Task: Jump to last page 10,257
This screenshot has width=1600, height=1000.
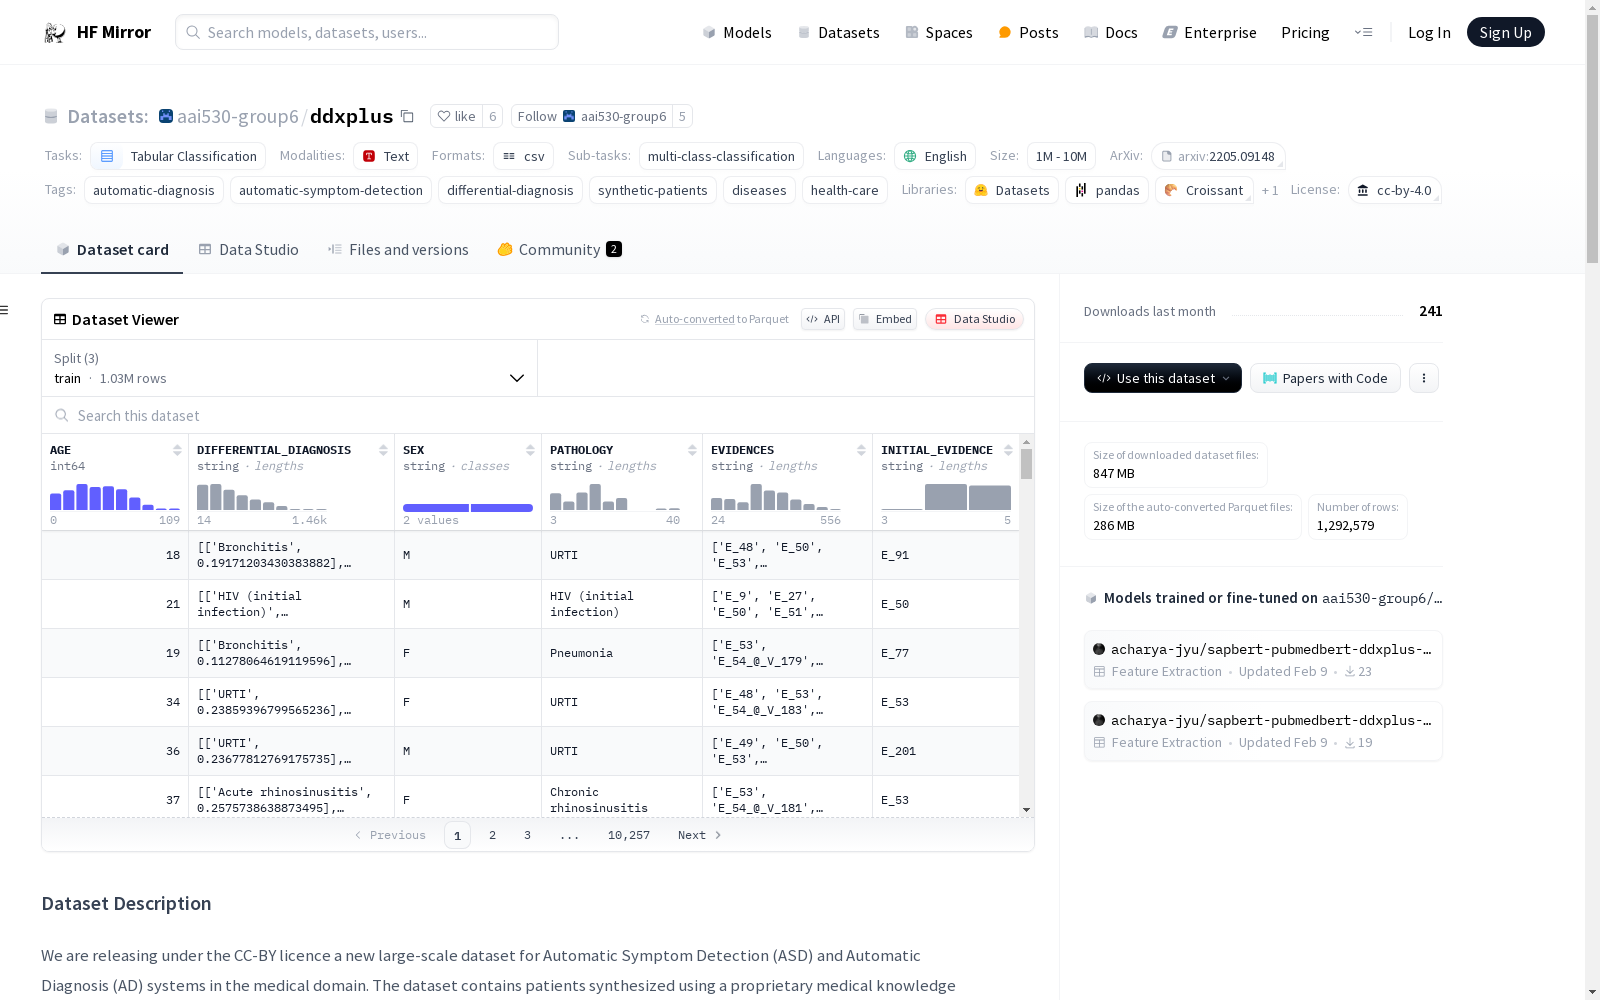Action: pos(628,835)
